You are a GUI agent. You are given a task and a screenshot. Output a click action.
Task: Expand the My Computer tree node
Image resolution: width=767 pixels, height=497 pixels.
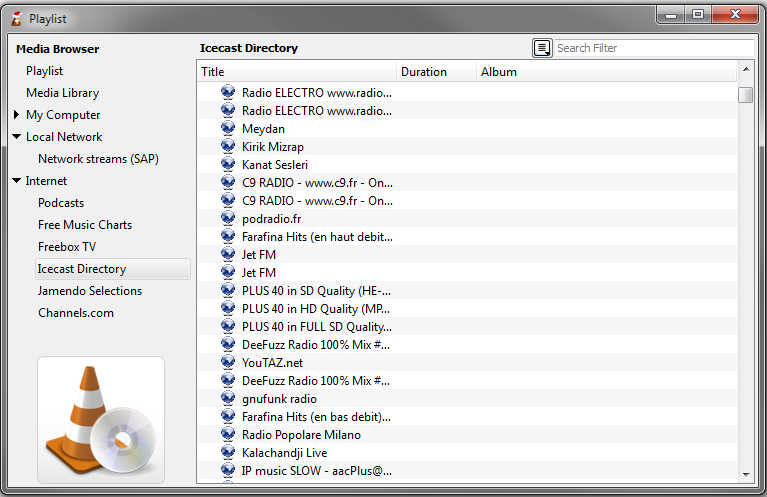coord(17,115)
